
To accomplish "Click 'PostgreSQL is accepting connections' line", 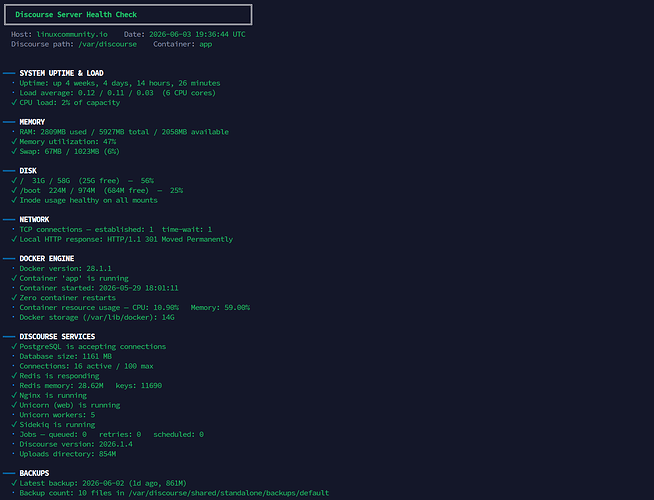I will (x=93, y=347).
